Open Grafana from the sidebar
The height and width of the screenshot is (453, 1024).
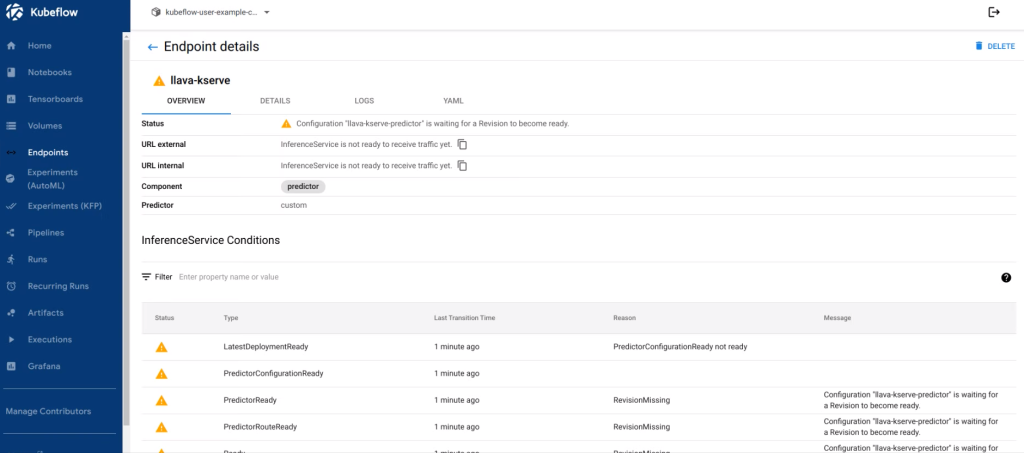[44, 366]
